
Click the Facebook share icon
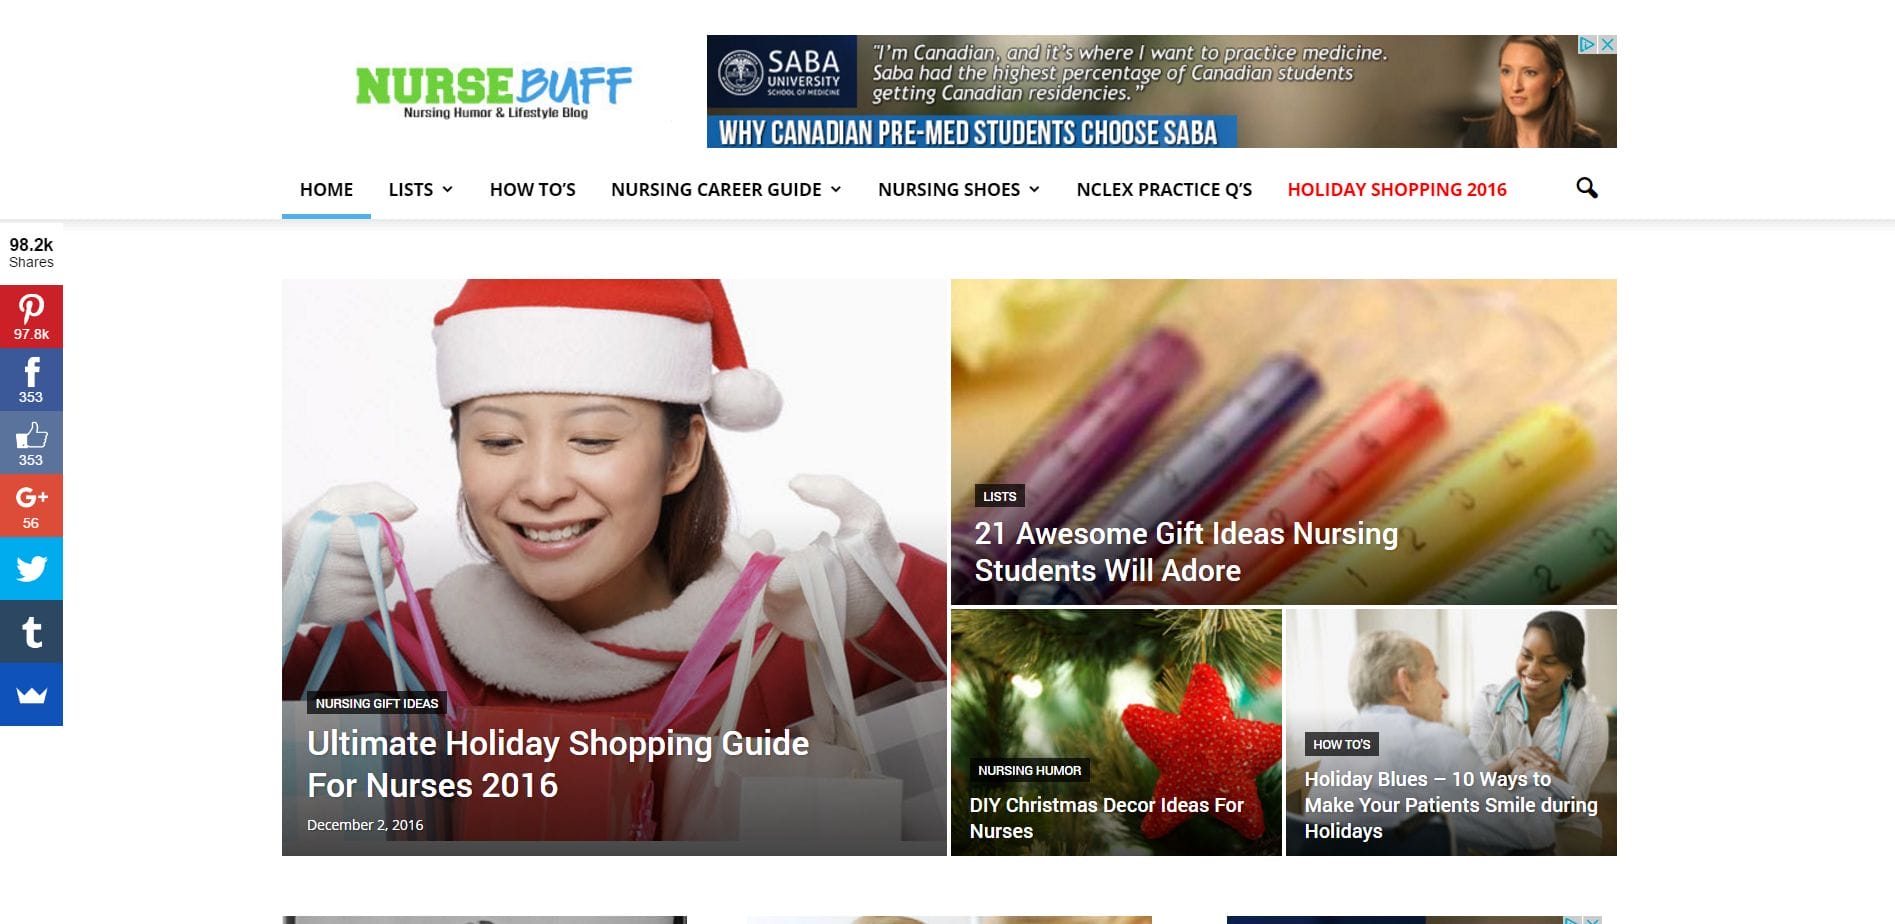click(31, 379)
